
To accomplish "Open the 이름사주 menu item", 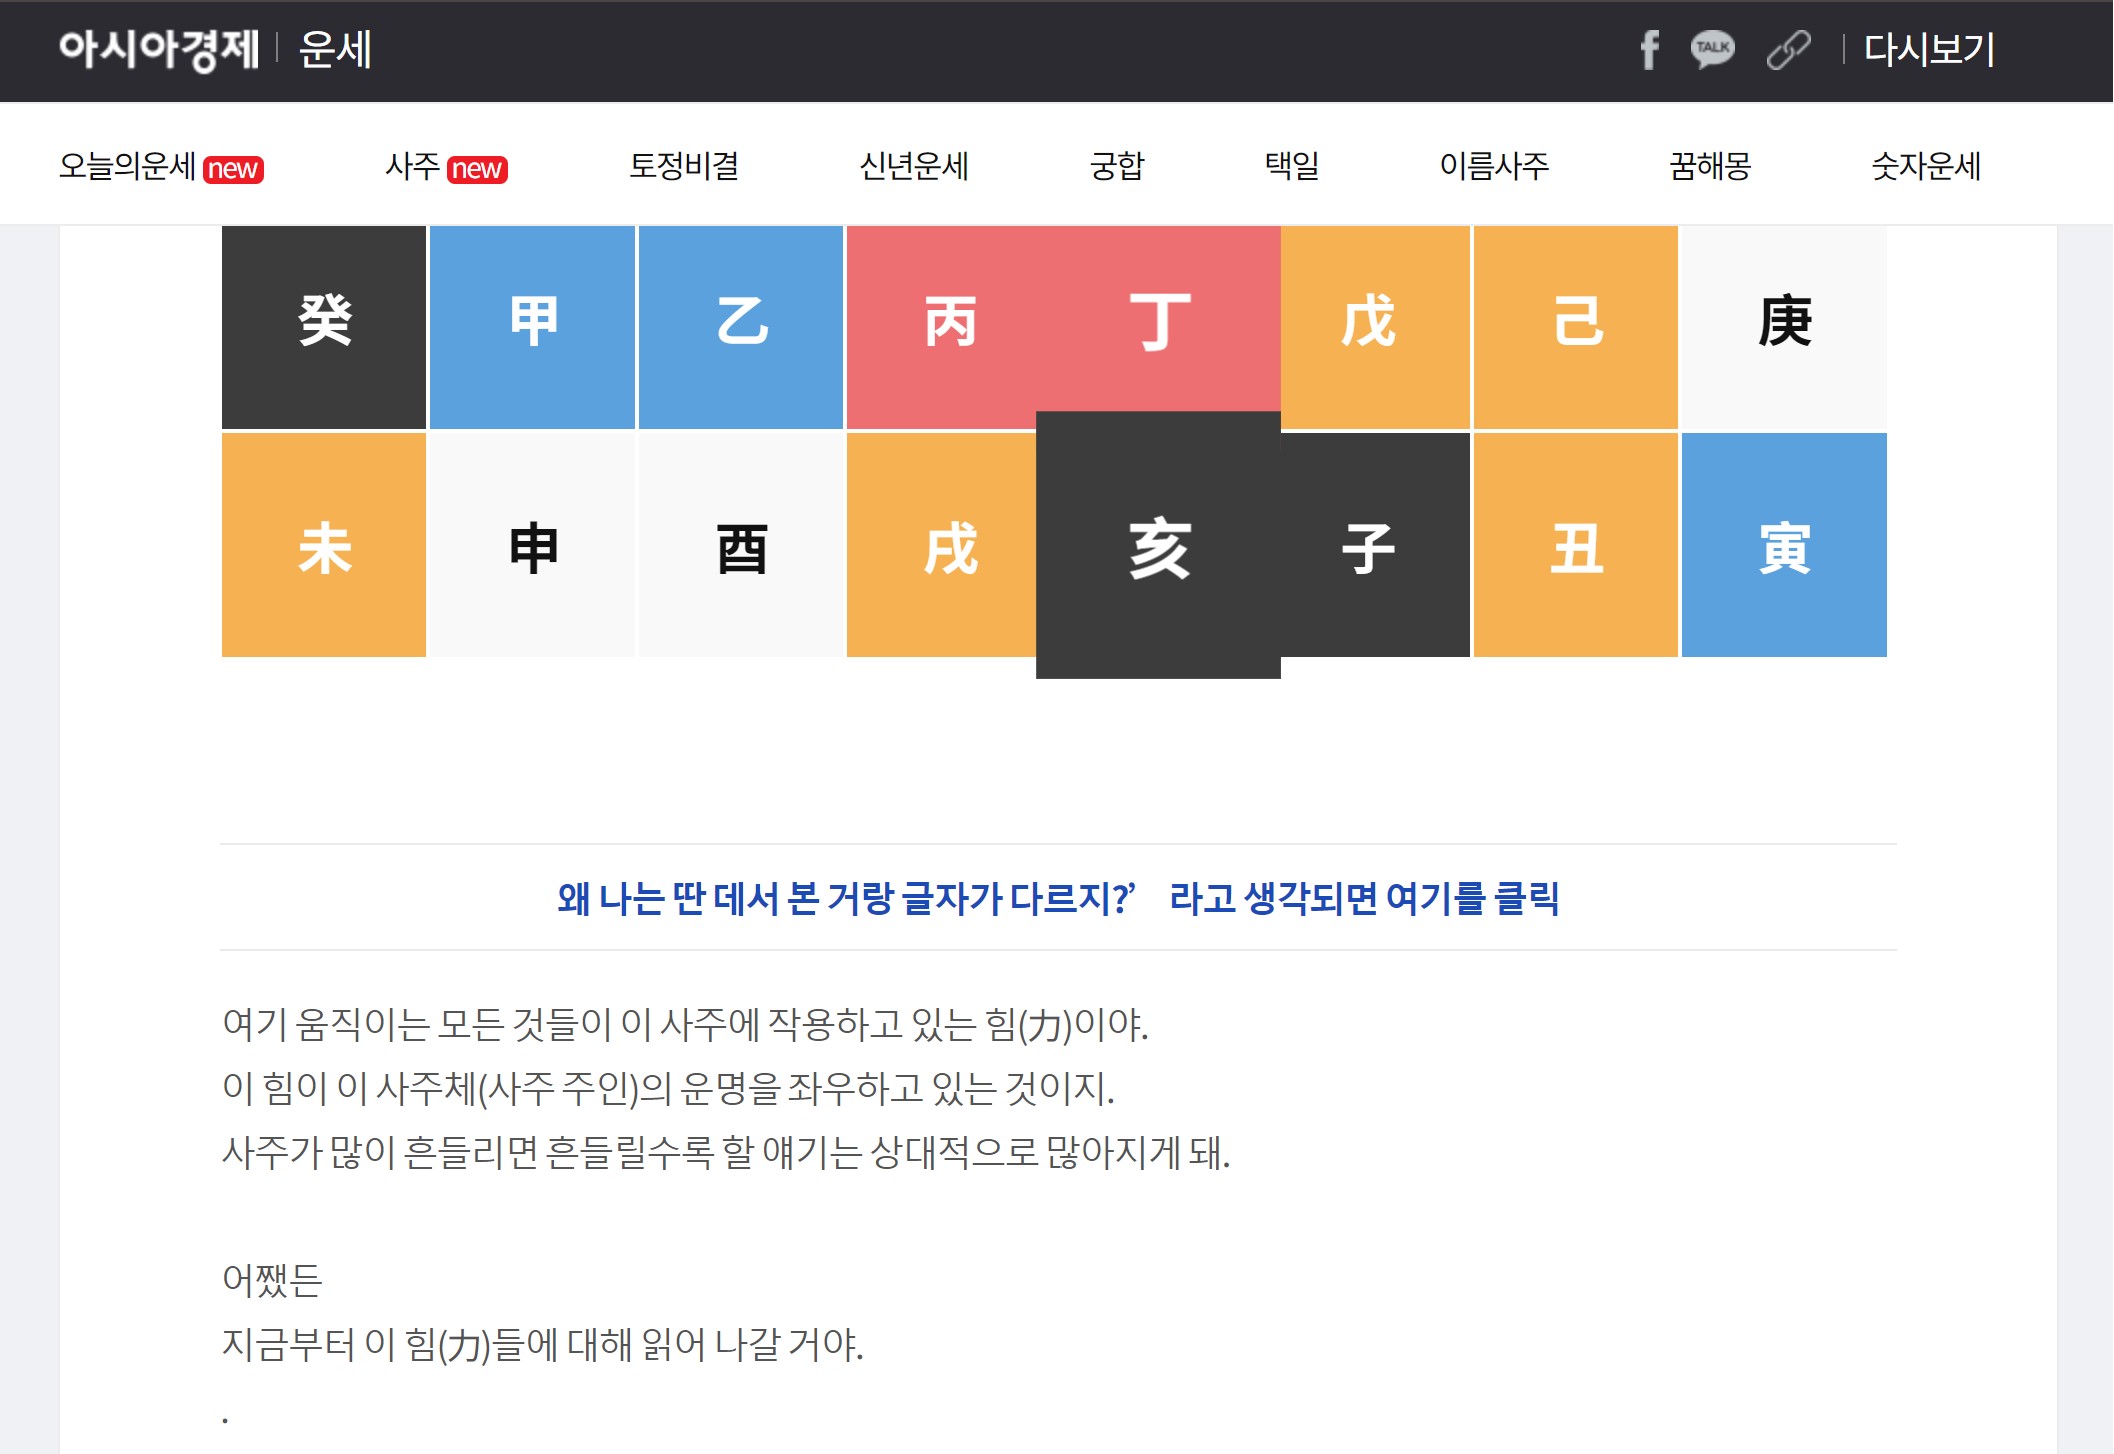I will pyautogui.click(x=1494, y=166).
